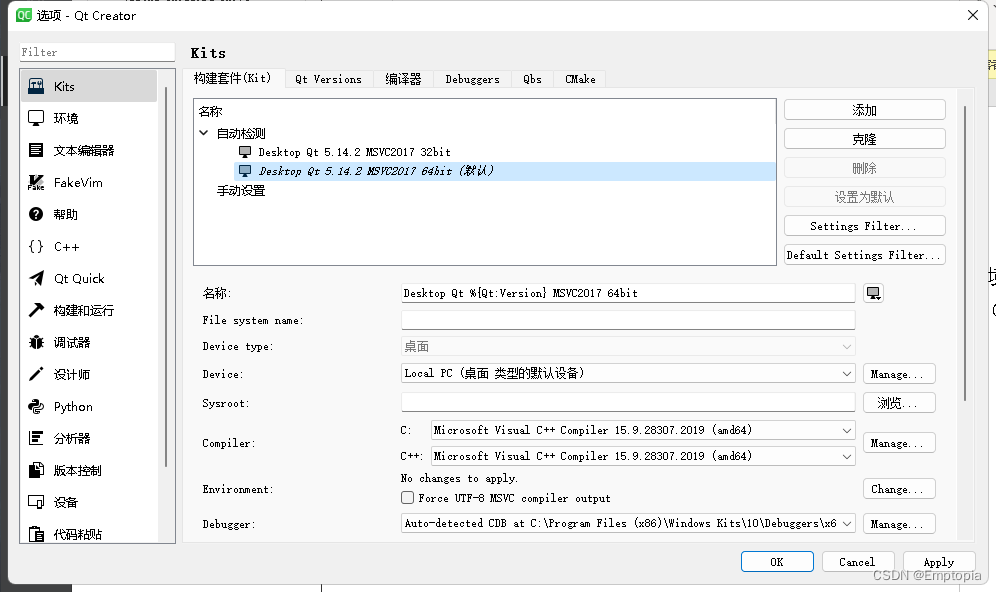Click the Settings Filter... button

[x=865, y=226]
